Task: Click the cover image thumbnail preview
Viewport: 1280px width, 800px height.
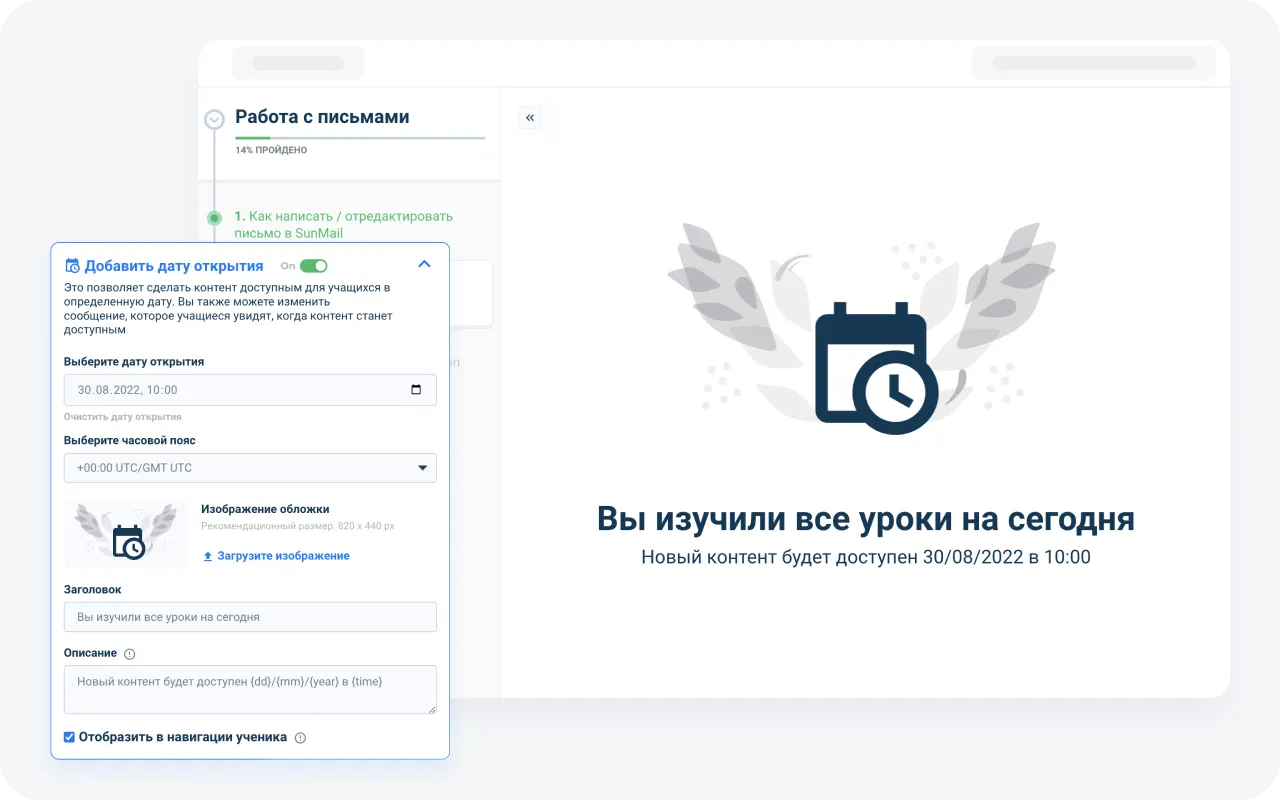Action: (x=126, y=535)
